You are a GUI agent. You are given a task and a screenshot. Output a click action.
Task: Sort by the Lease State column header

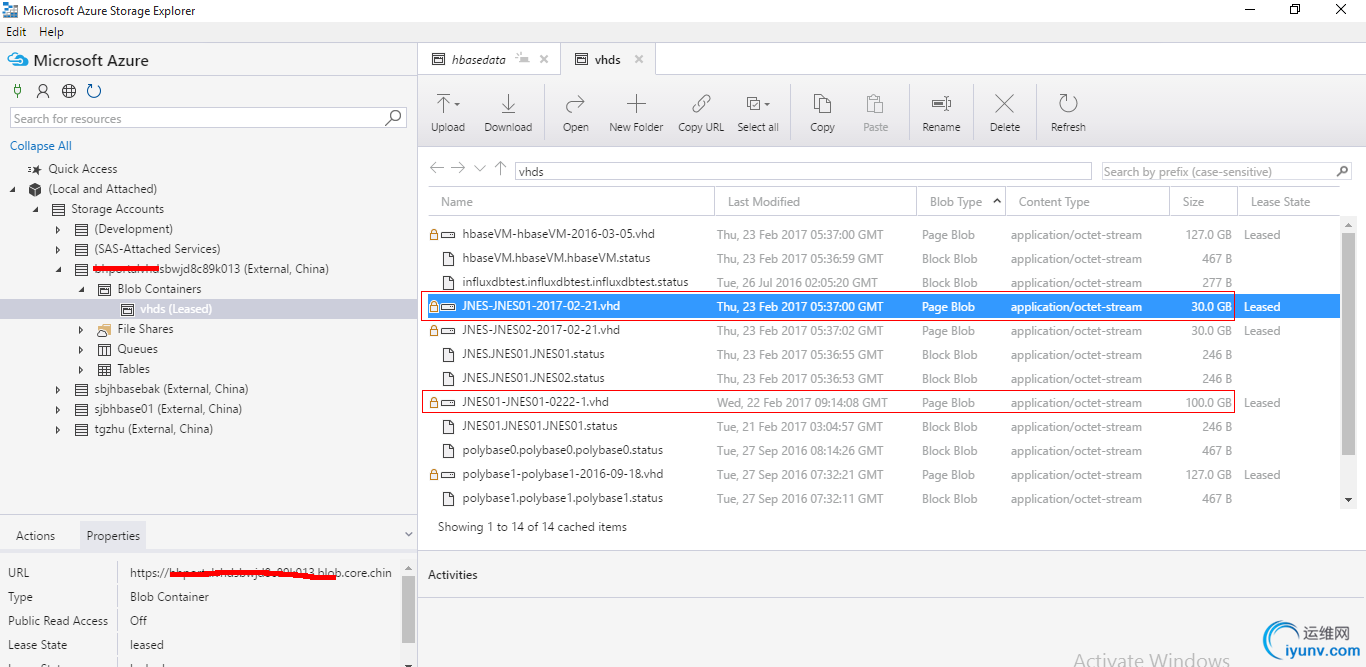click(1288, 201)
